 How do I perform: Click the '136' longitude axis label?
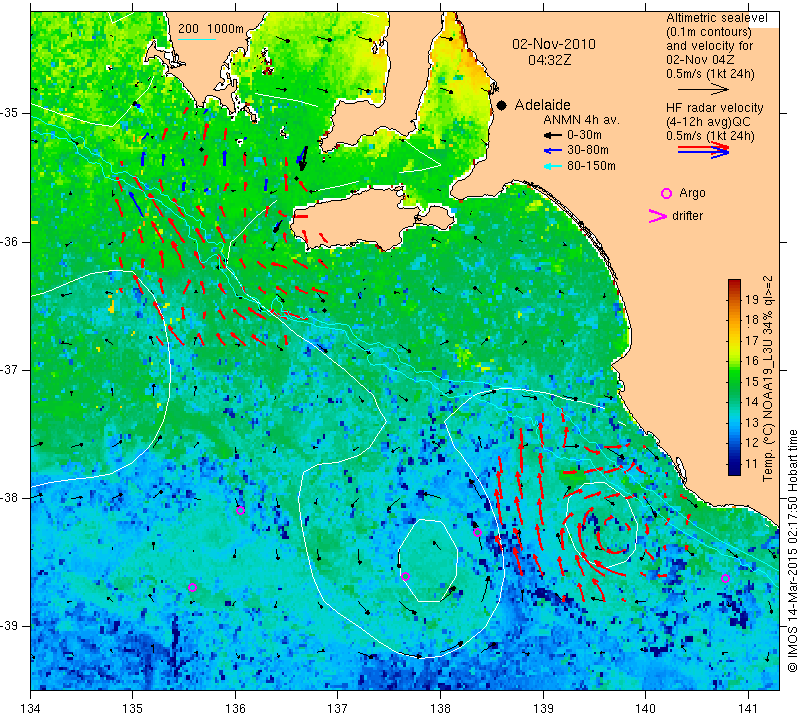pos(235,709)
